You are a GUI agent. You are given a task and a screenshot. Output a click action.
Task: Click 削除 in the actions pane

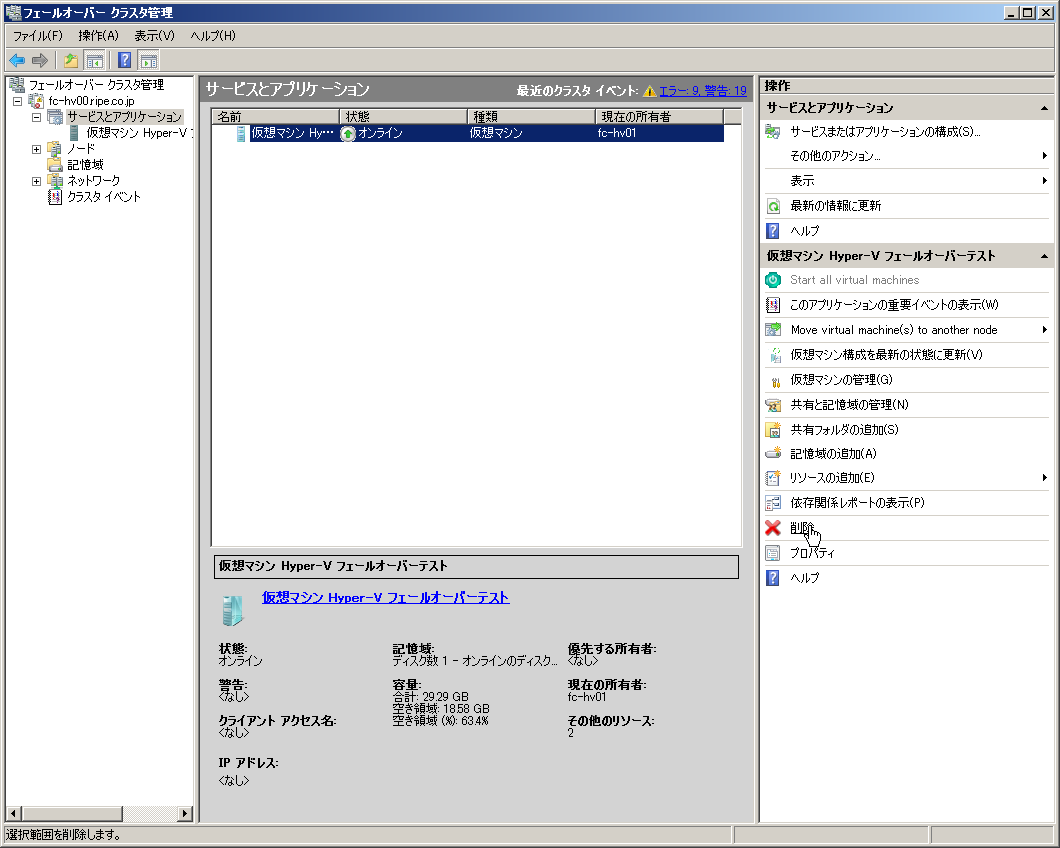(802, 528)
